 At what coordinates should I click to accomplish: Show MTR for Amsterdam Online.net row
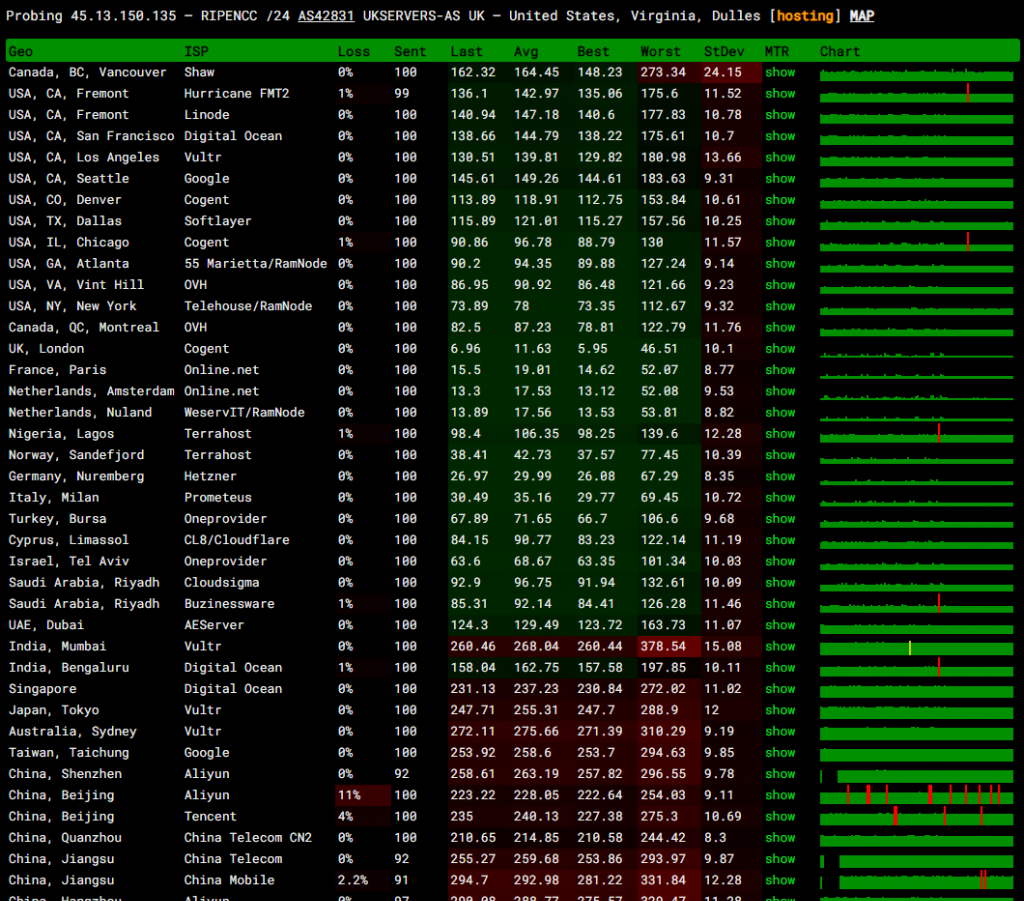[780, 392]
